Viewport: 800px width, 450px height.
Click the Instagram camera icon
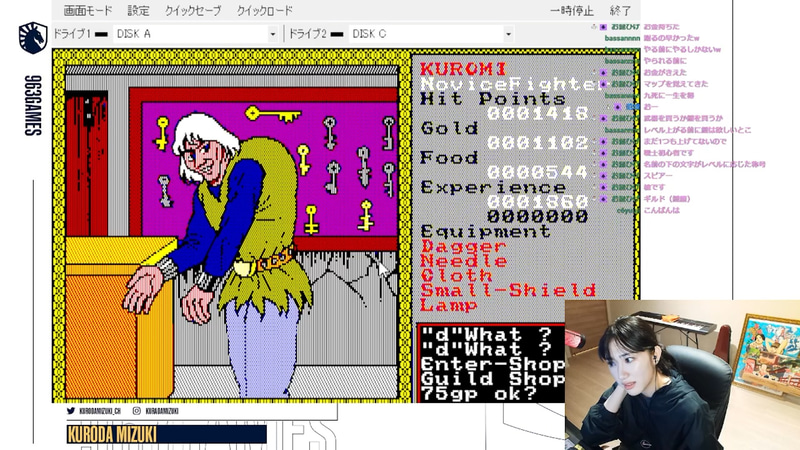coord(137,411)
